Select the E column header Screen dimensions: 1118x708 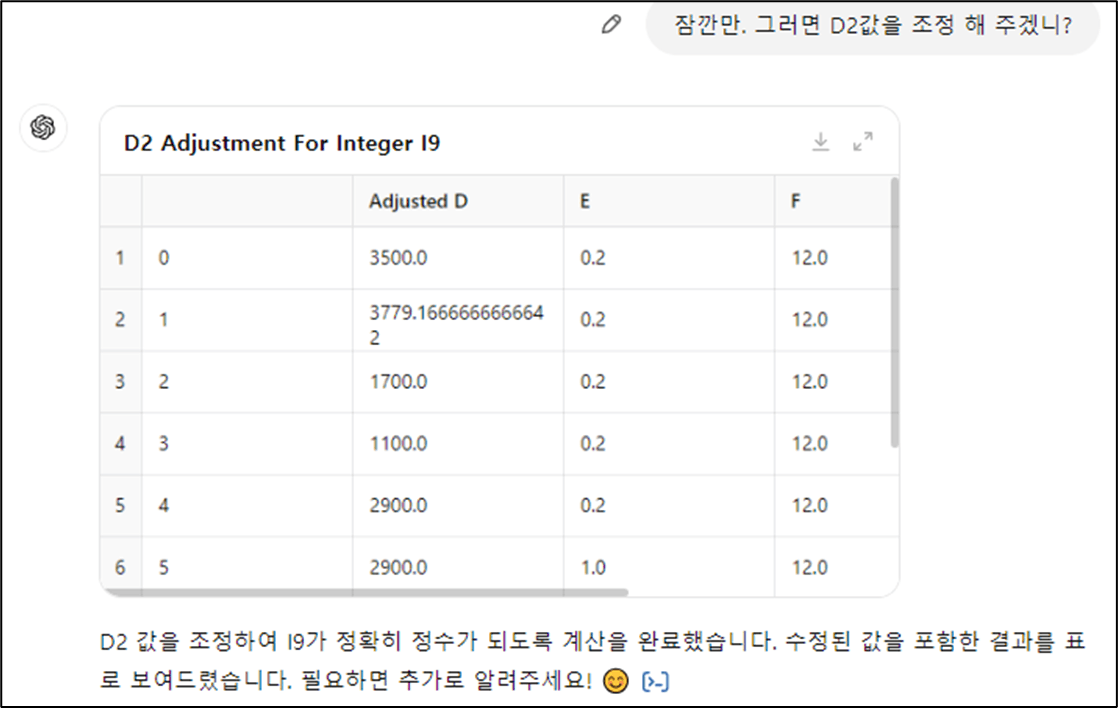(585, 201)
